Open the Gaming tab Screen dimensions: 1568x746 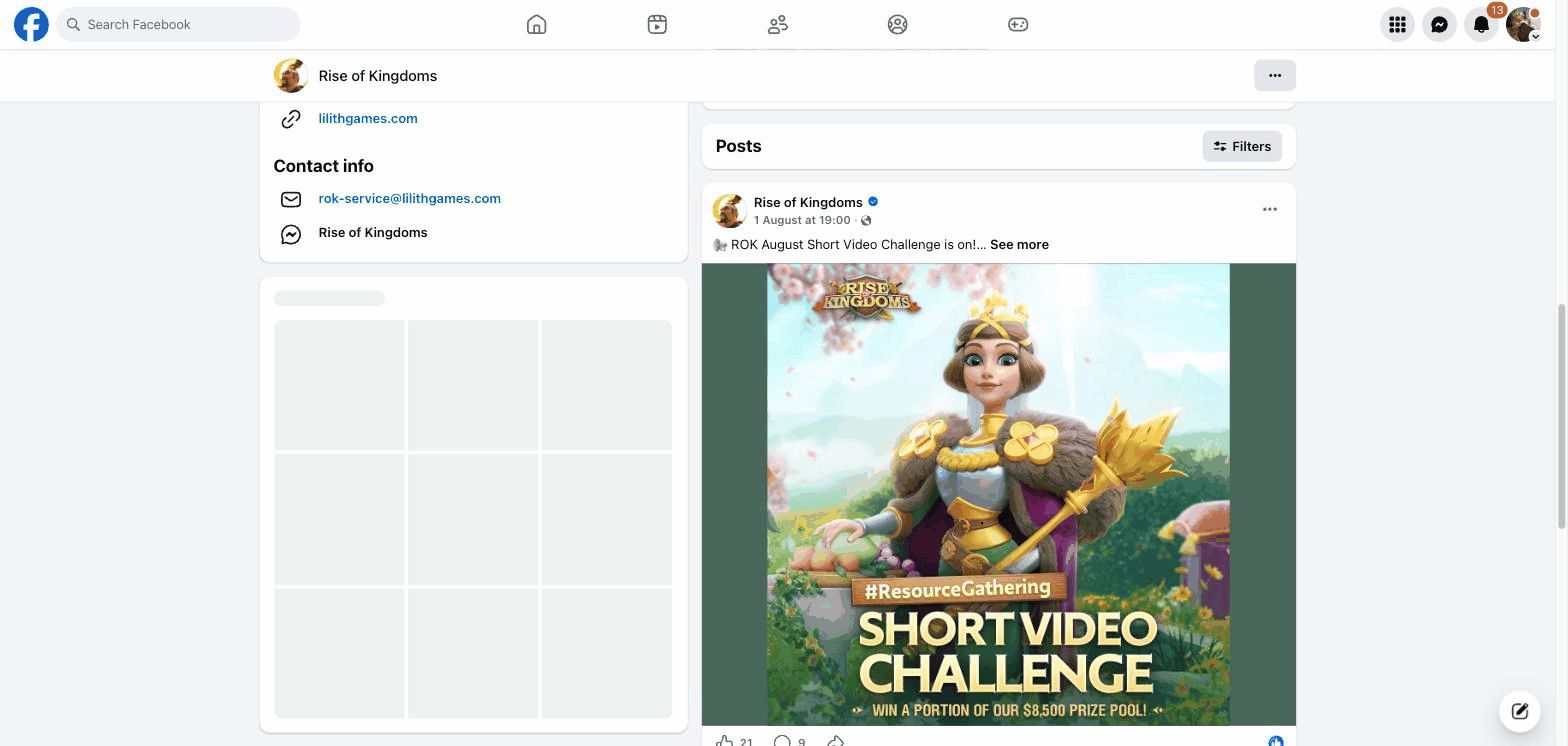1018,24
